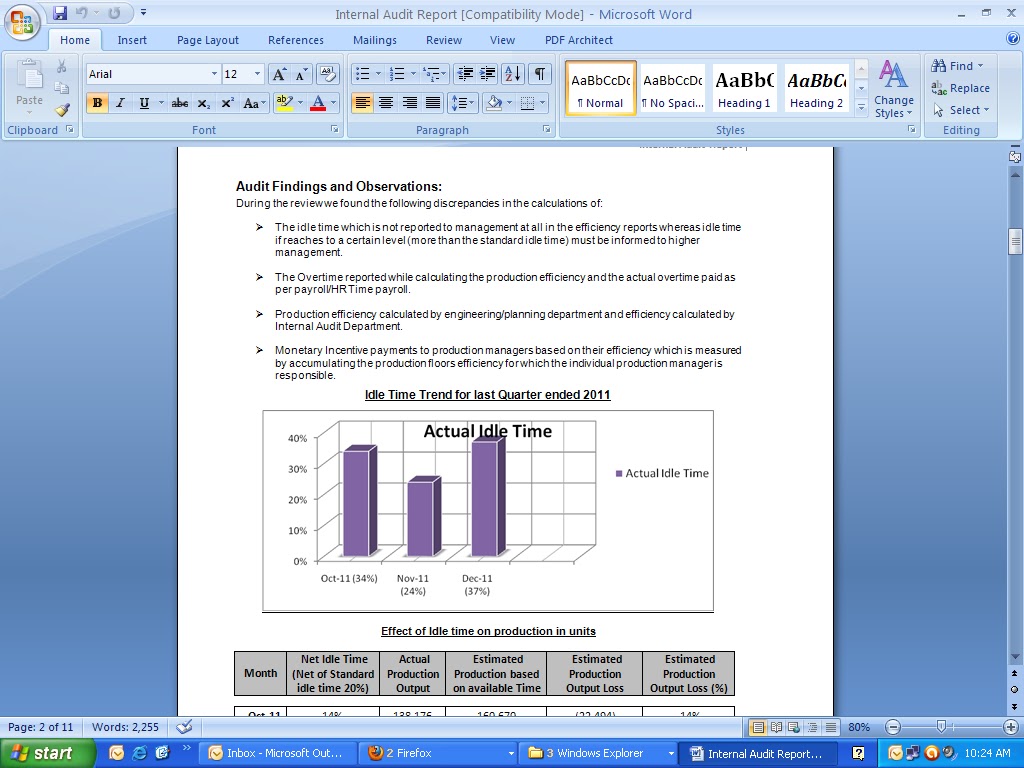
Task: Open the Bullets list dropdown
Action: click(378, 74)
